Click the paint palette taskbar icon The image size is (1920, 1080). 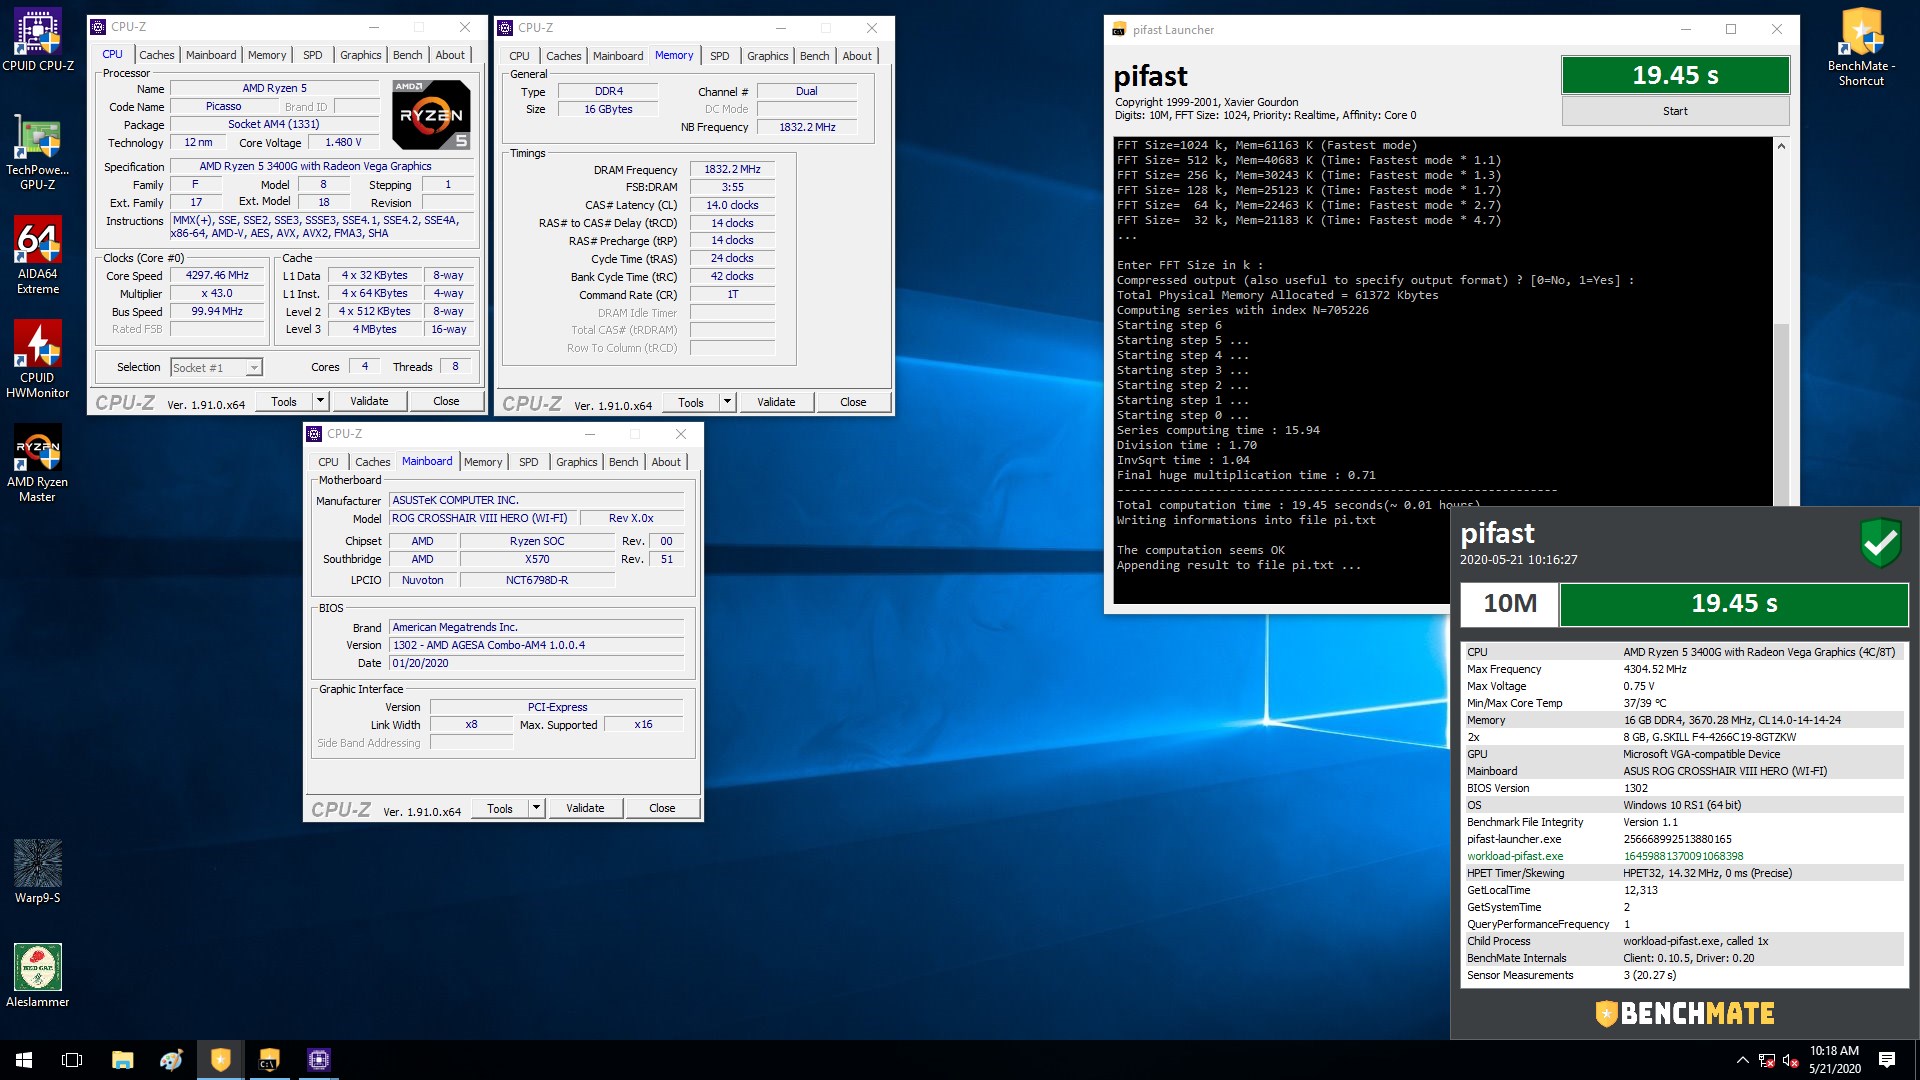coord(171,1060)
